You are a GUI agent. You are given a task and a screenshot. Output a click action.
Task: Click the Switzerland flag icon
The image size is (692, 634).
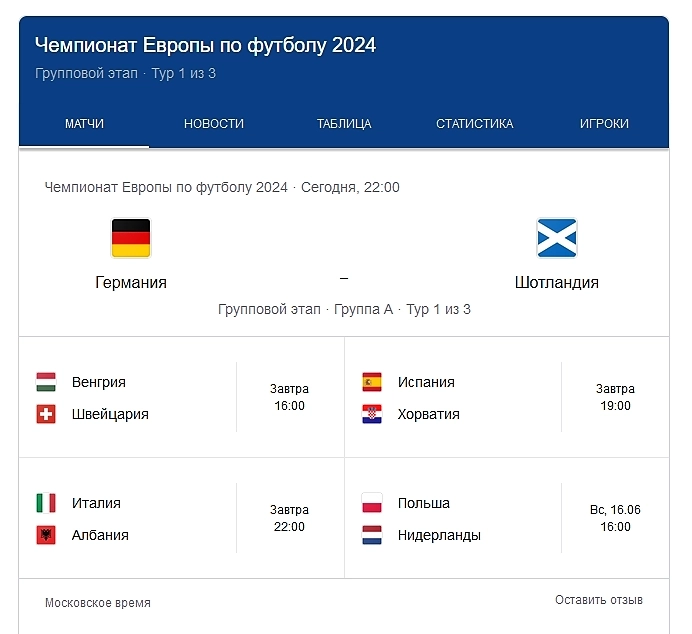pos(46,414)
